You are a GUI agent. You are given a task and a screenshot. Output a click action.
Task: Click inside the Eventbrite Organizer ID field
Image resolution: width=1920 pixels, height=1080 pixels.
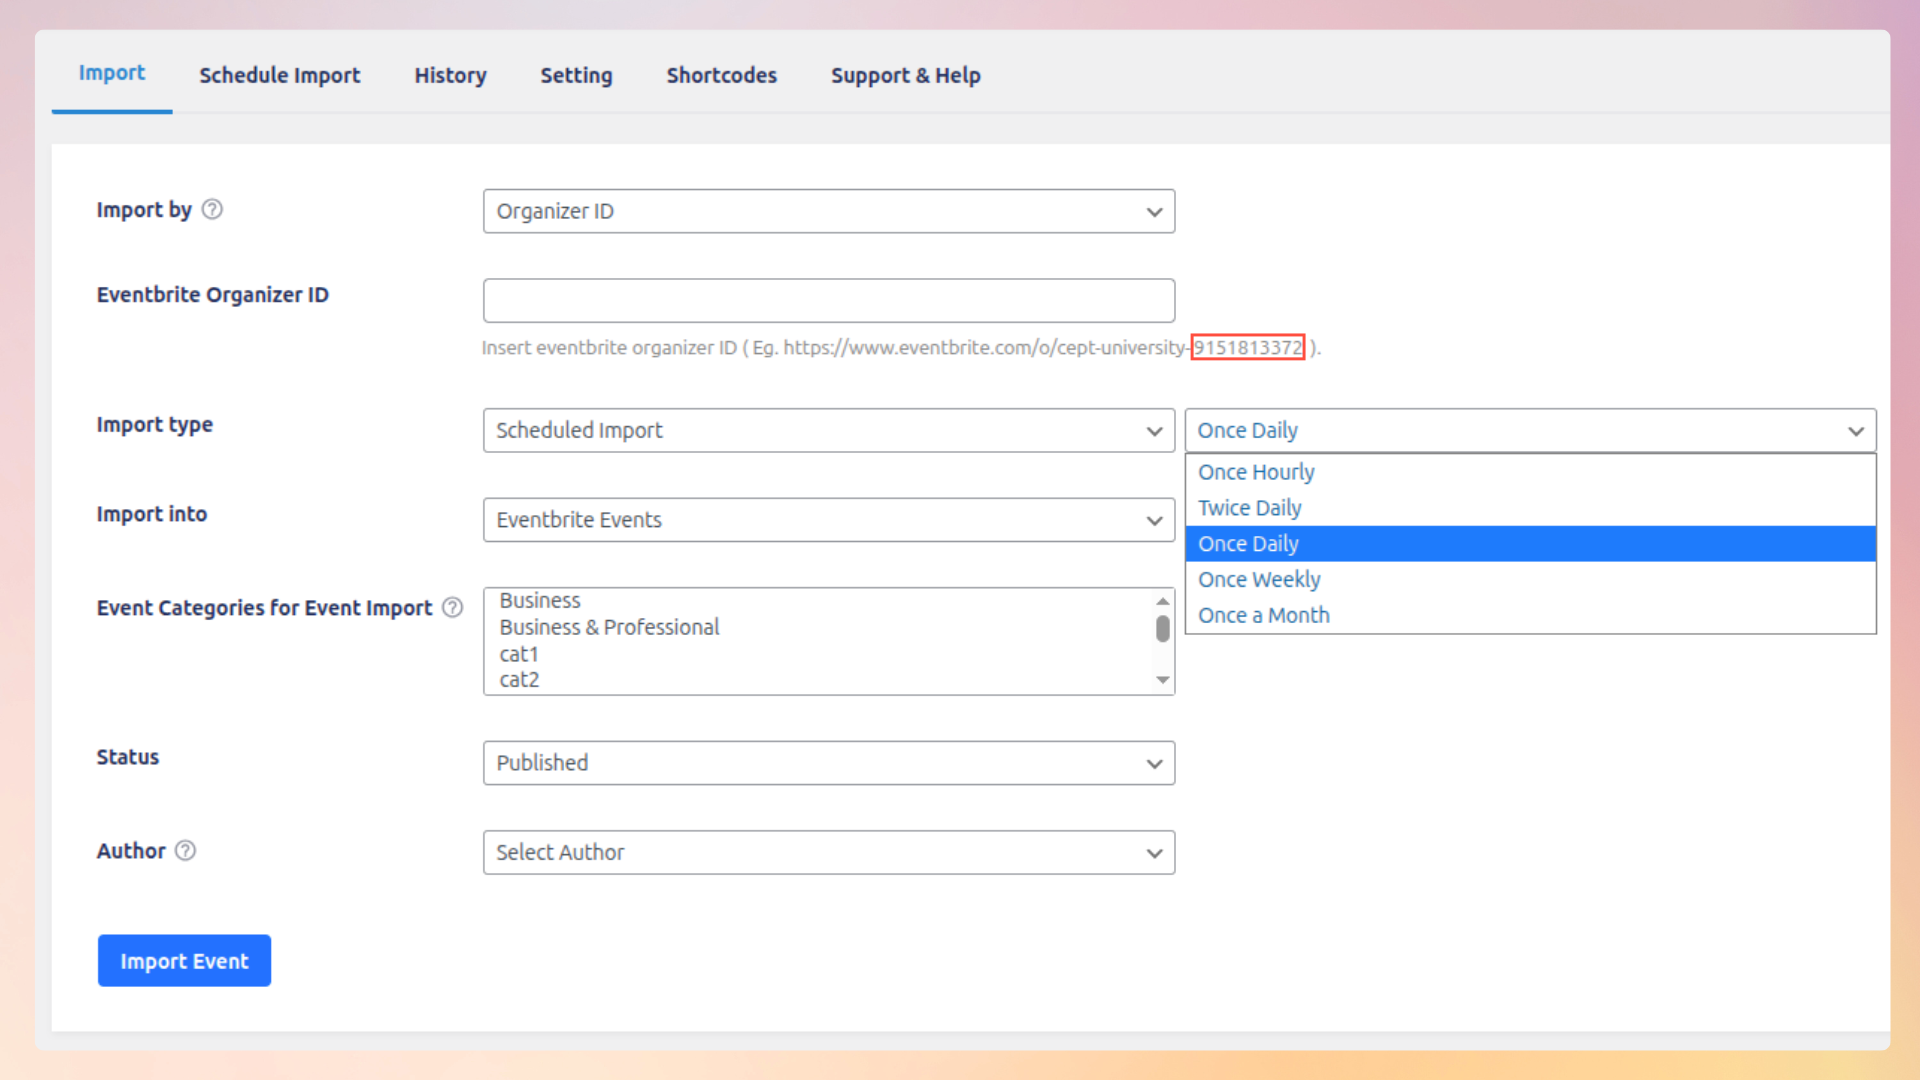coord(828,300)
